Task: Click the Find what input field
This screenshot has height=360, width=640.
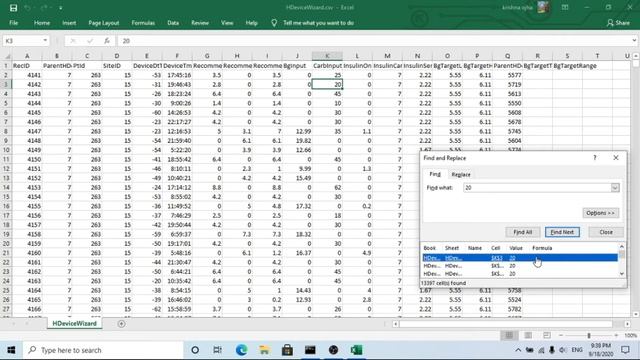Action: 537,188
